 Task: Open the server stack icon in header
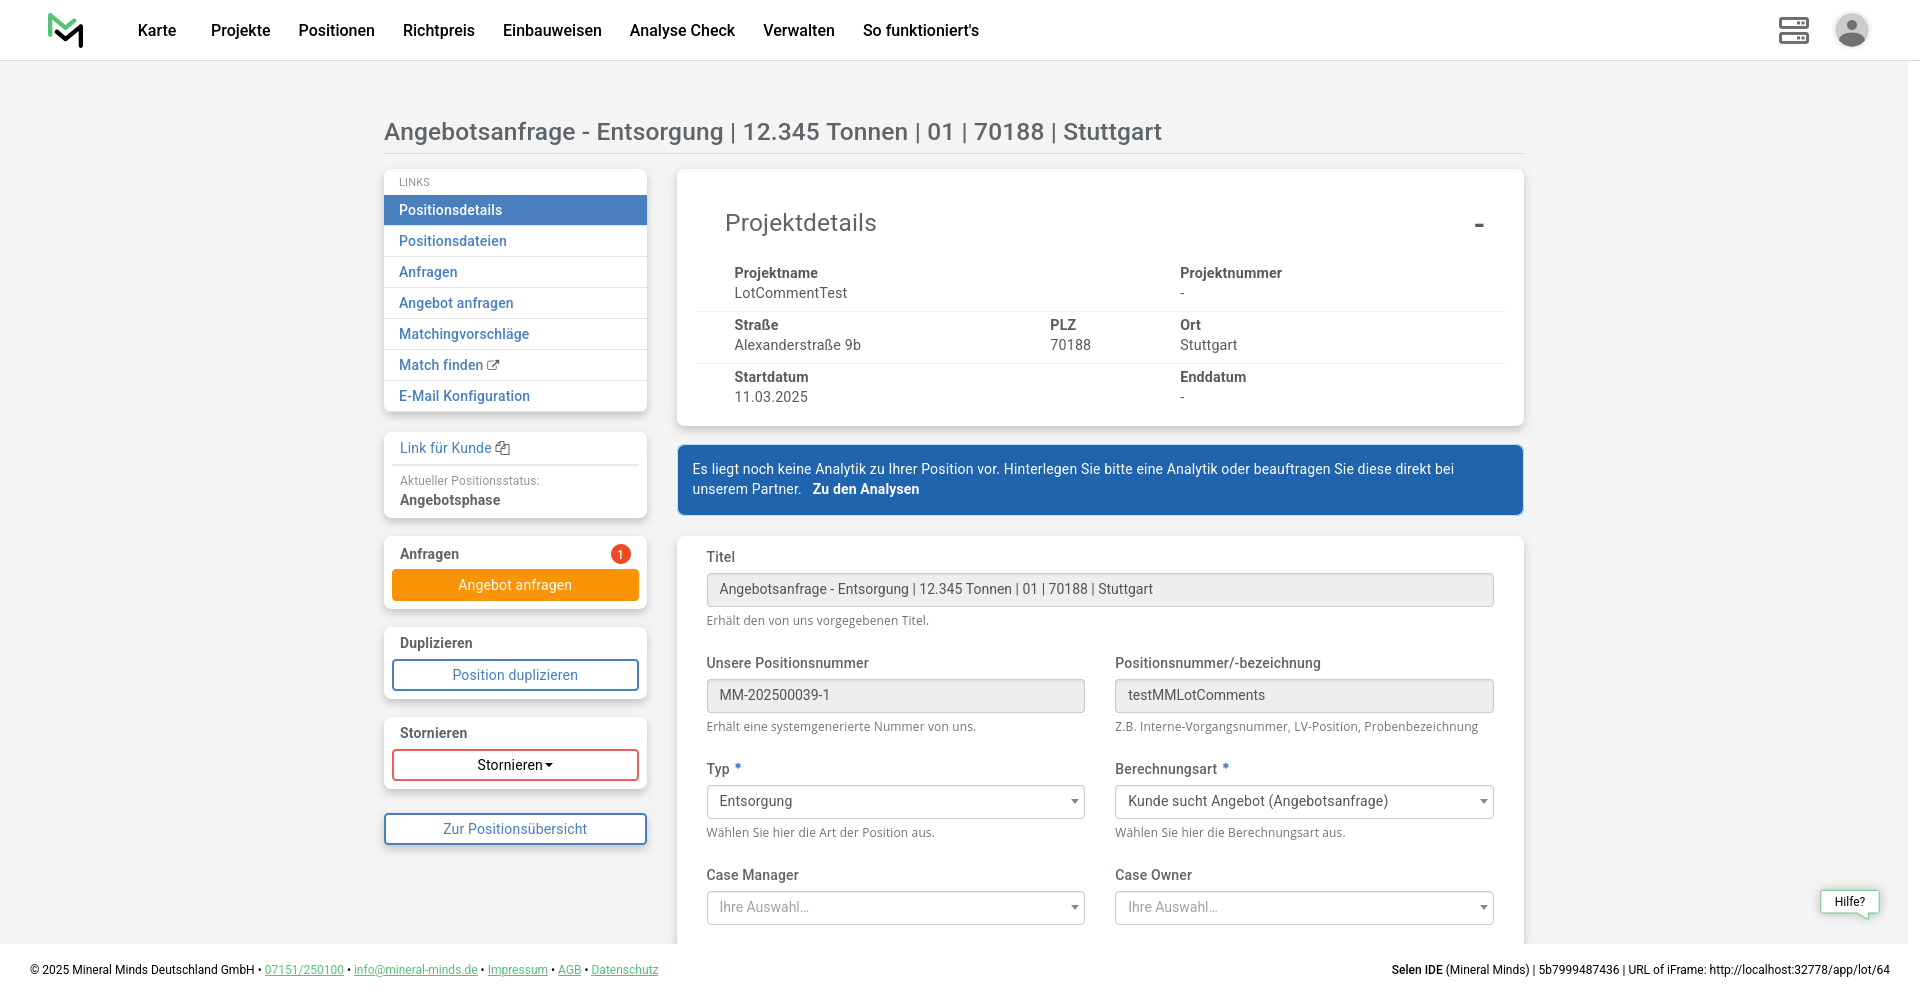[1793, 30]
